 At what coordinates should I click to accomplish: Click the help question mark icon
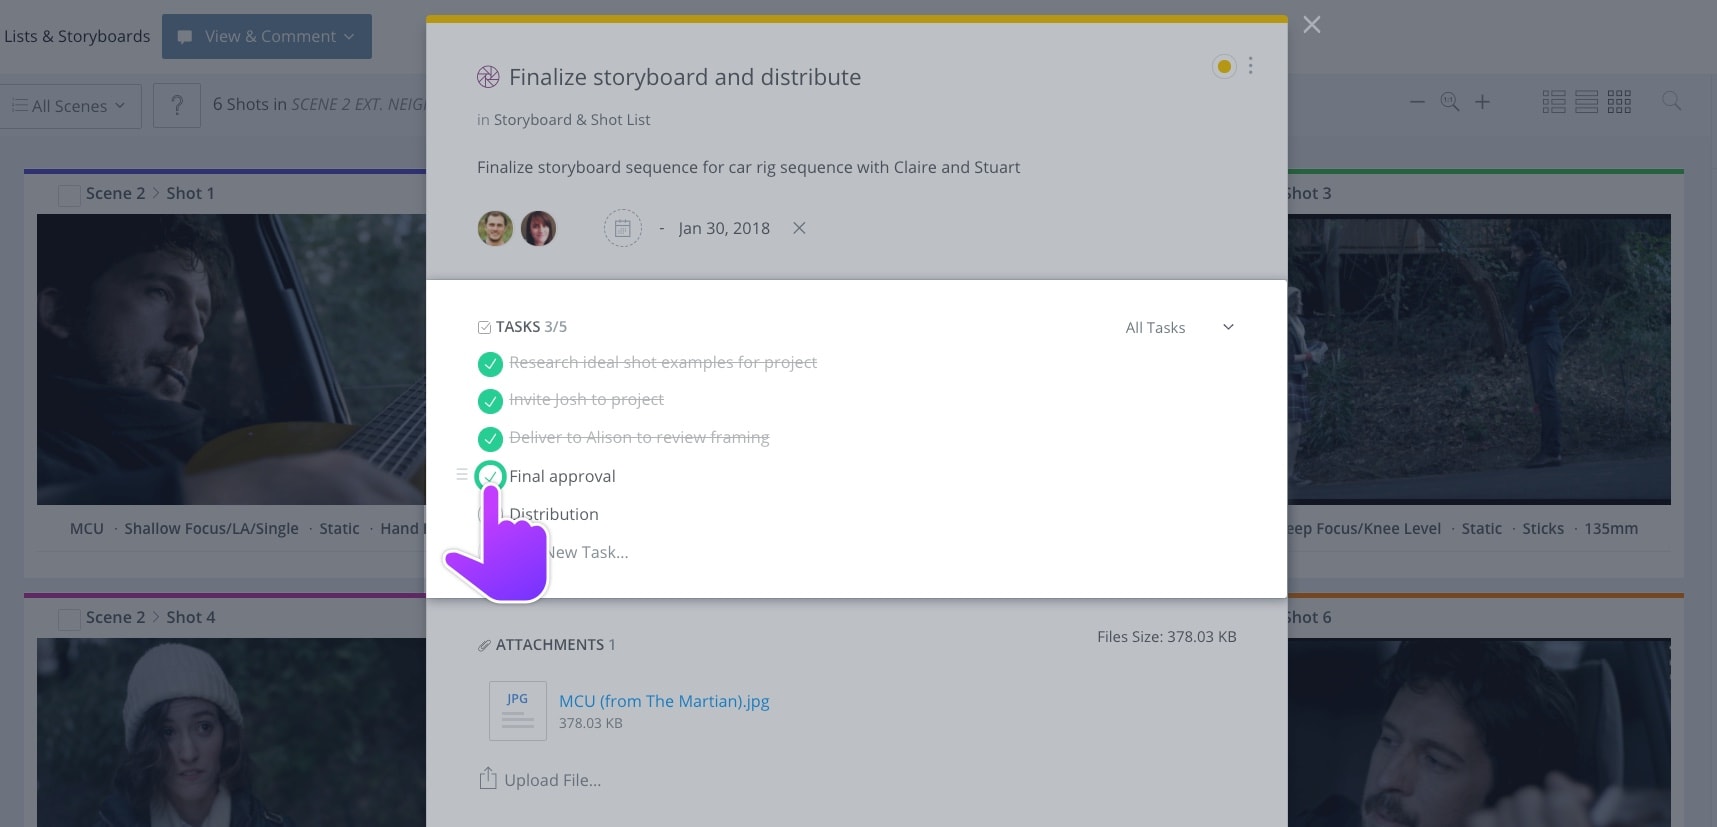tap(177, 105)
